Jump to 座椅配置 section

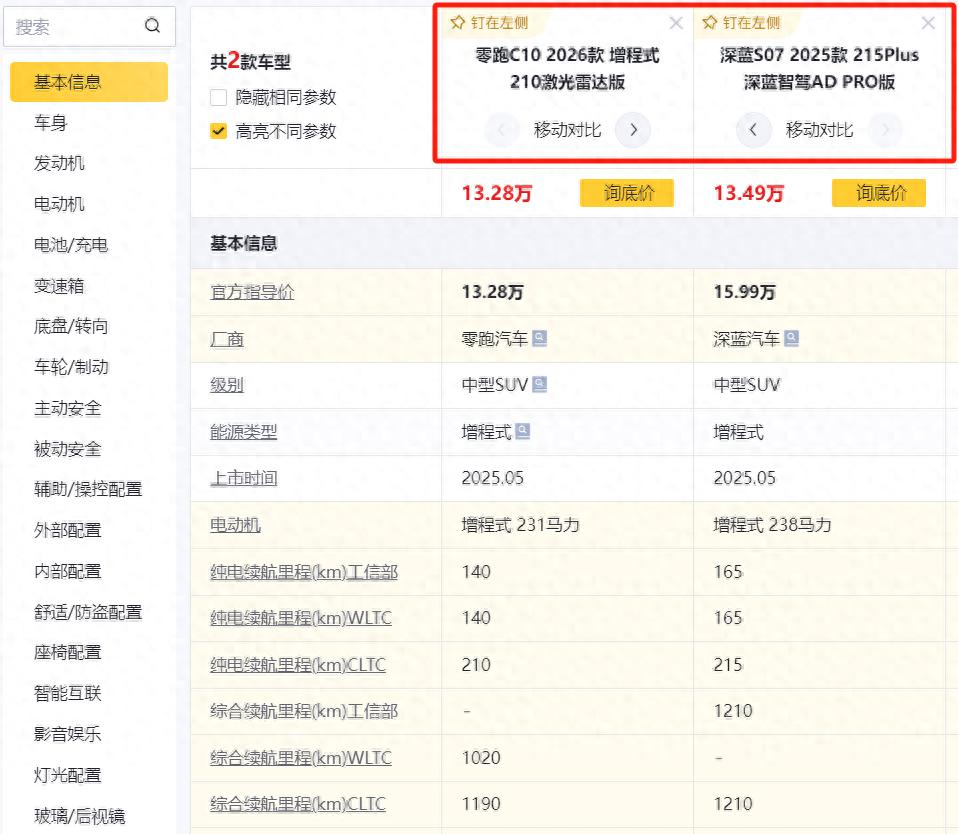68,653
